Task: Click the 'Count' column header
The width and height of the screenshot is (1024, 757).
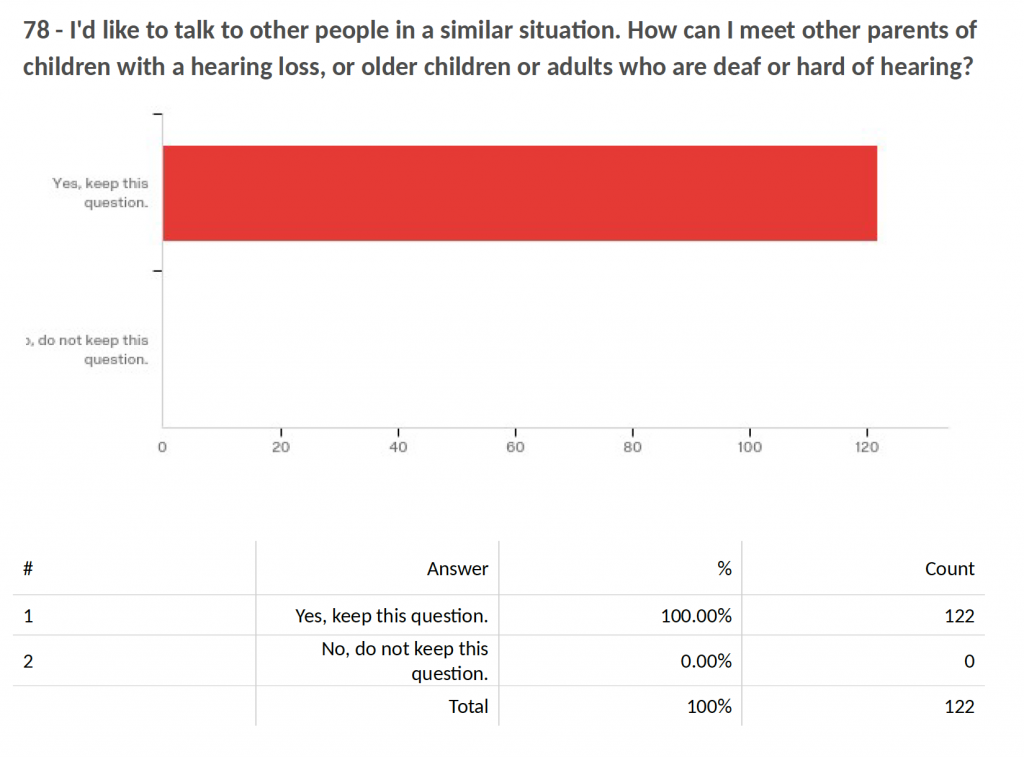Action: click(950, 569)
